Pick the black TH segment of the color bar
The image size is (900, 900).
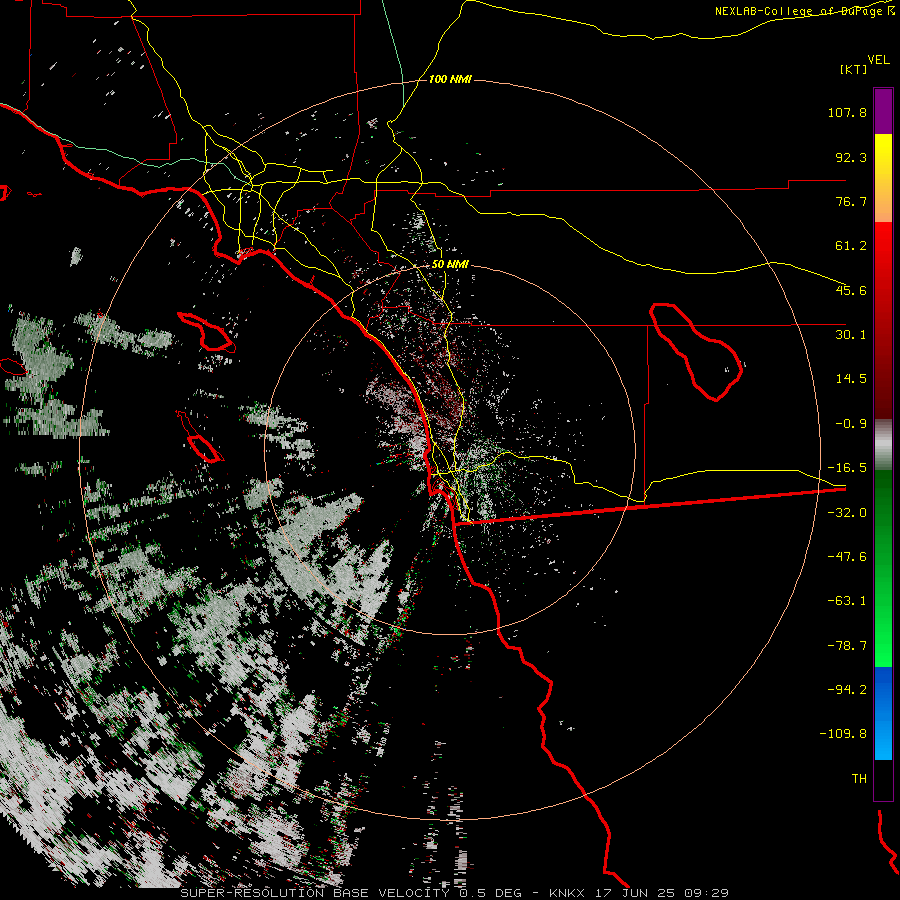(883, 780)
